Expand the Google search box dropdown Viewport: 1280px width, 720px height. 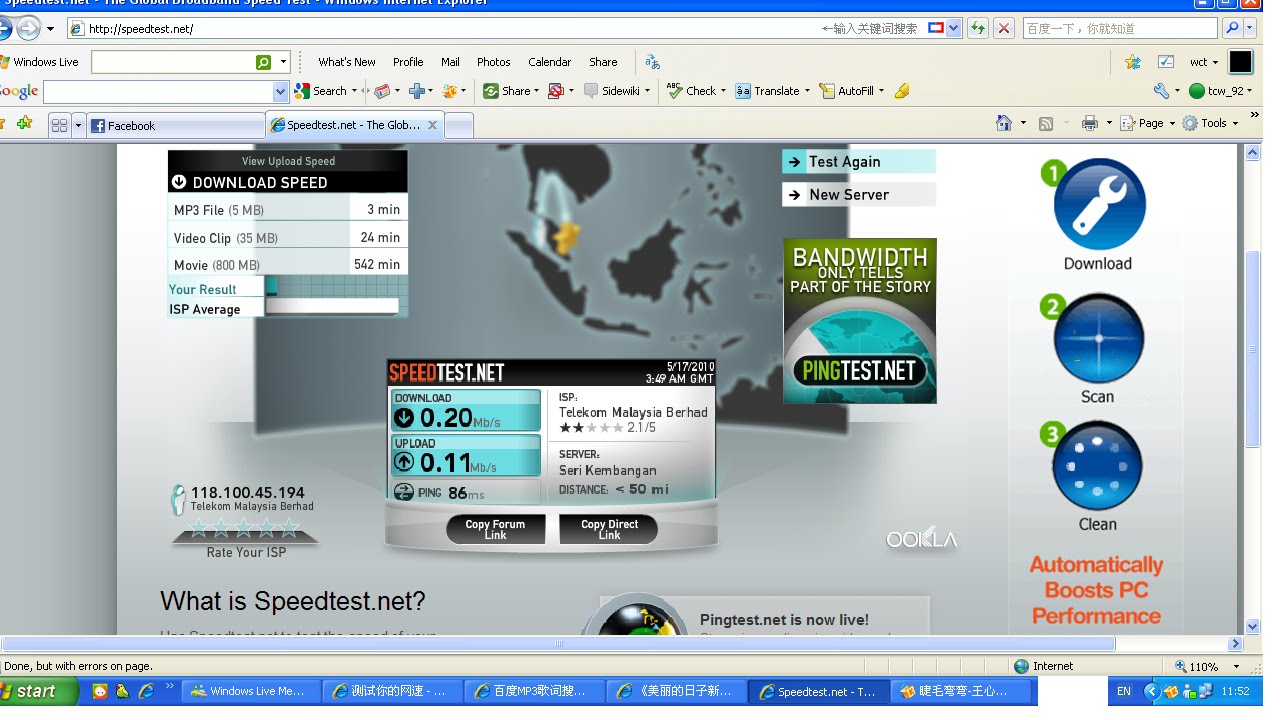[280, 91]
